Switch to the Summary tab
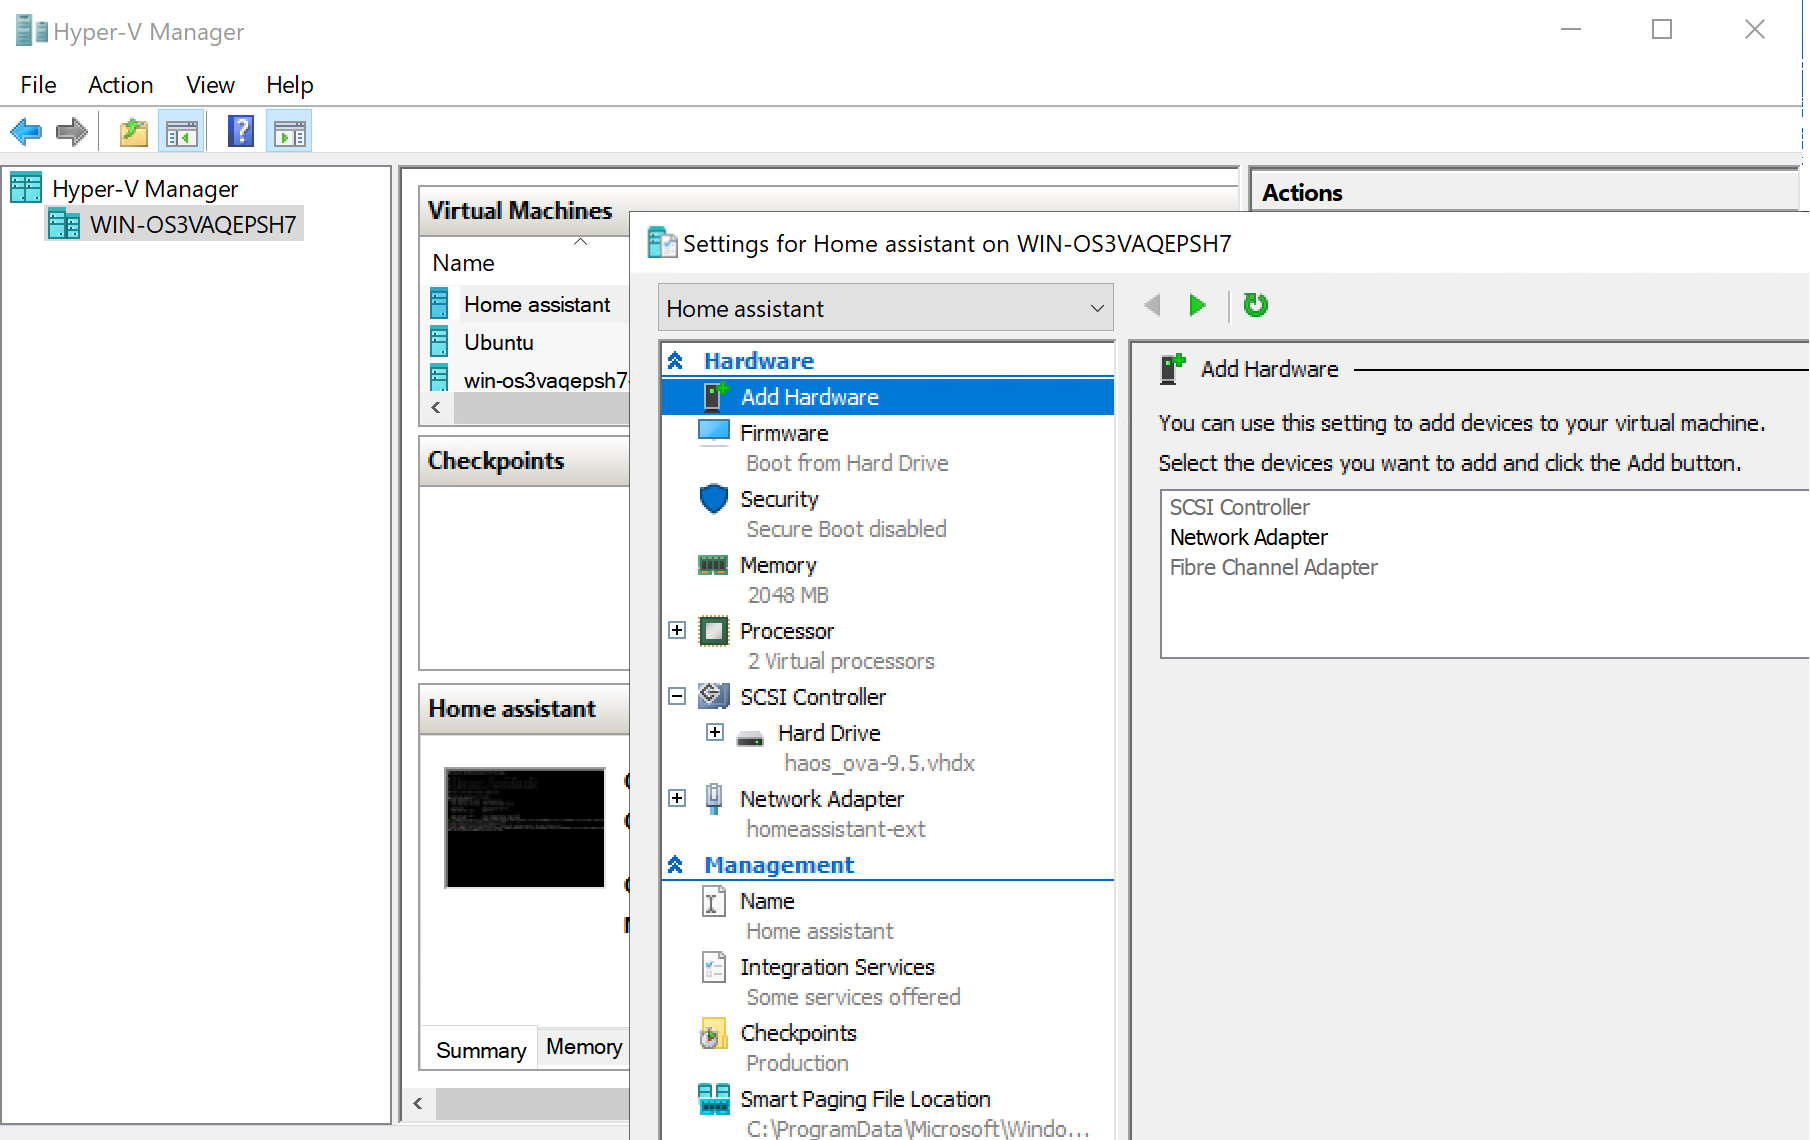 click(480, 1050)
